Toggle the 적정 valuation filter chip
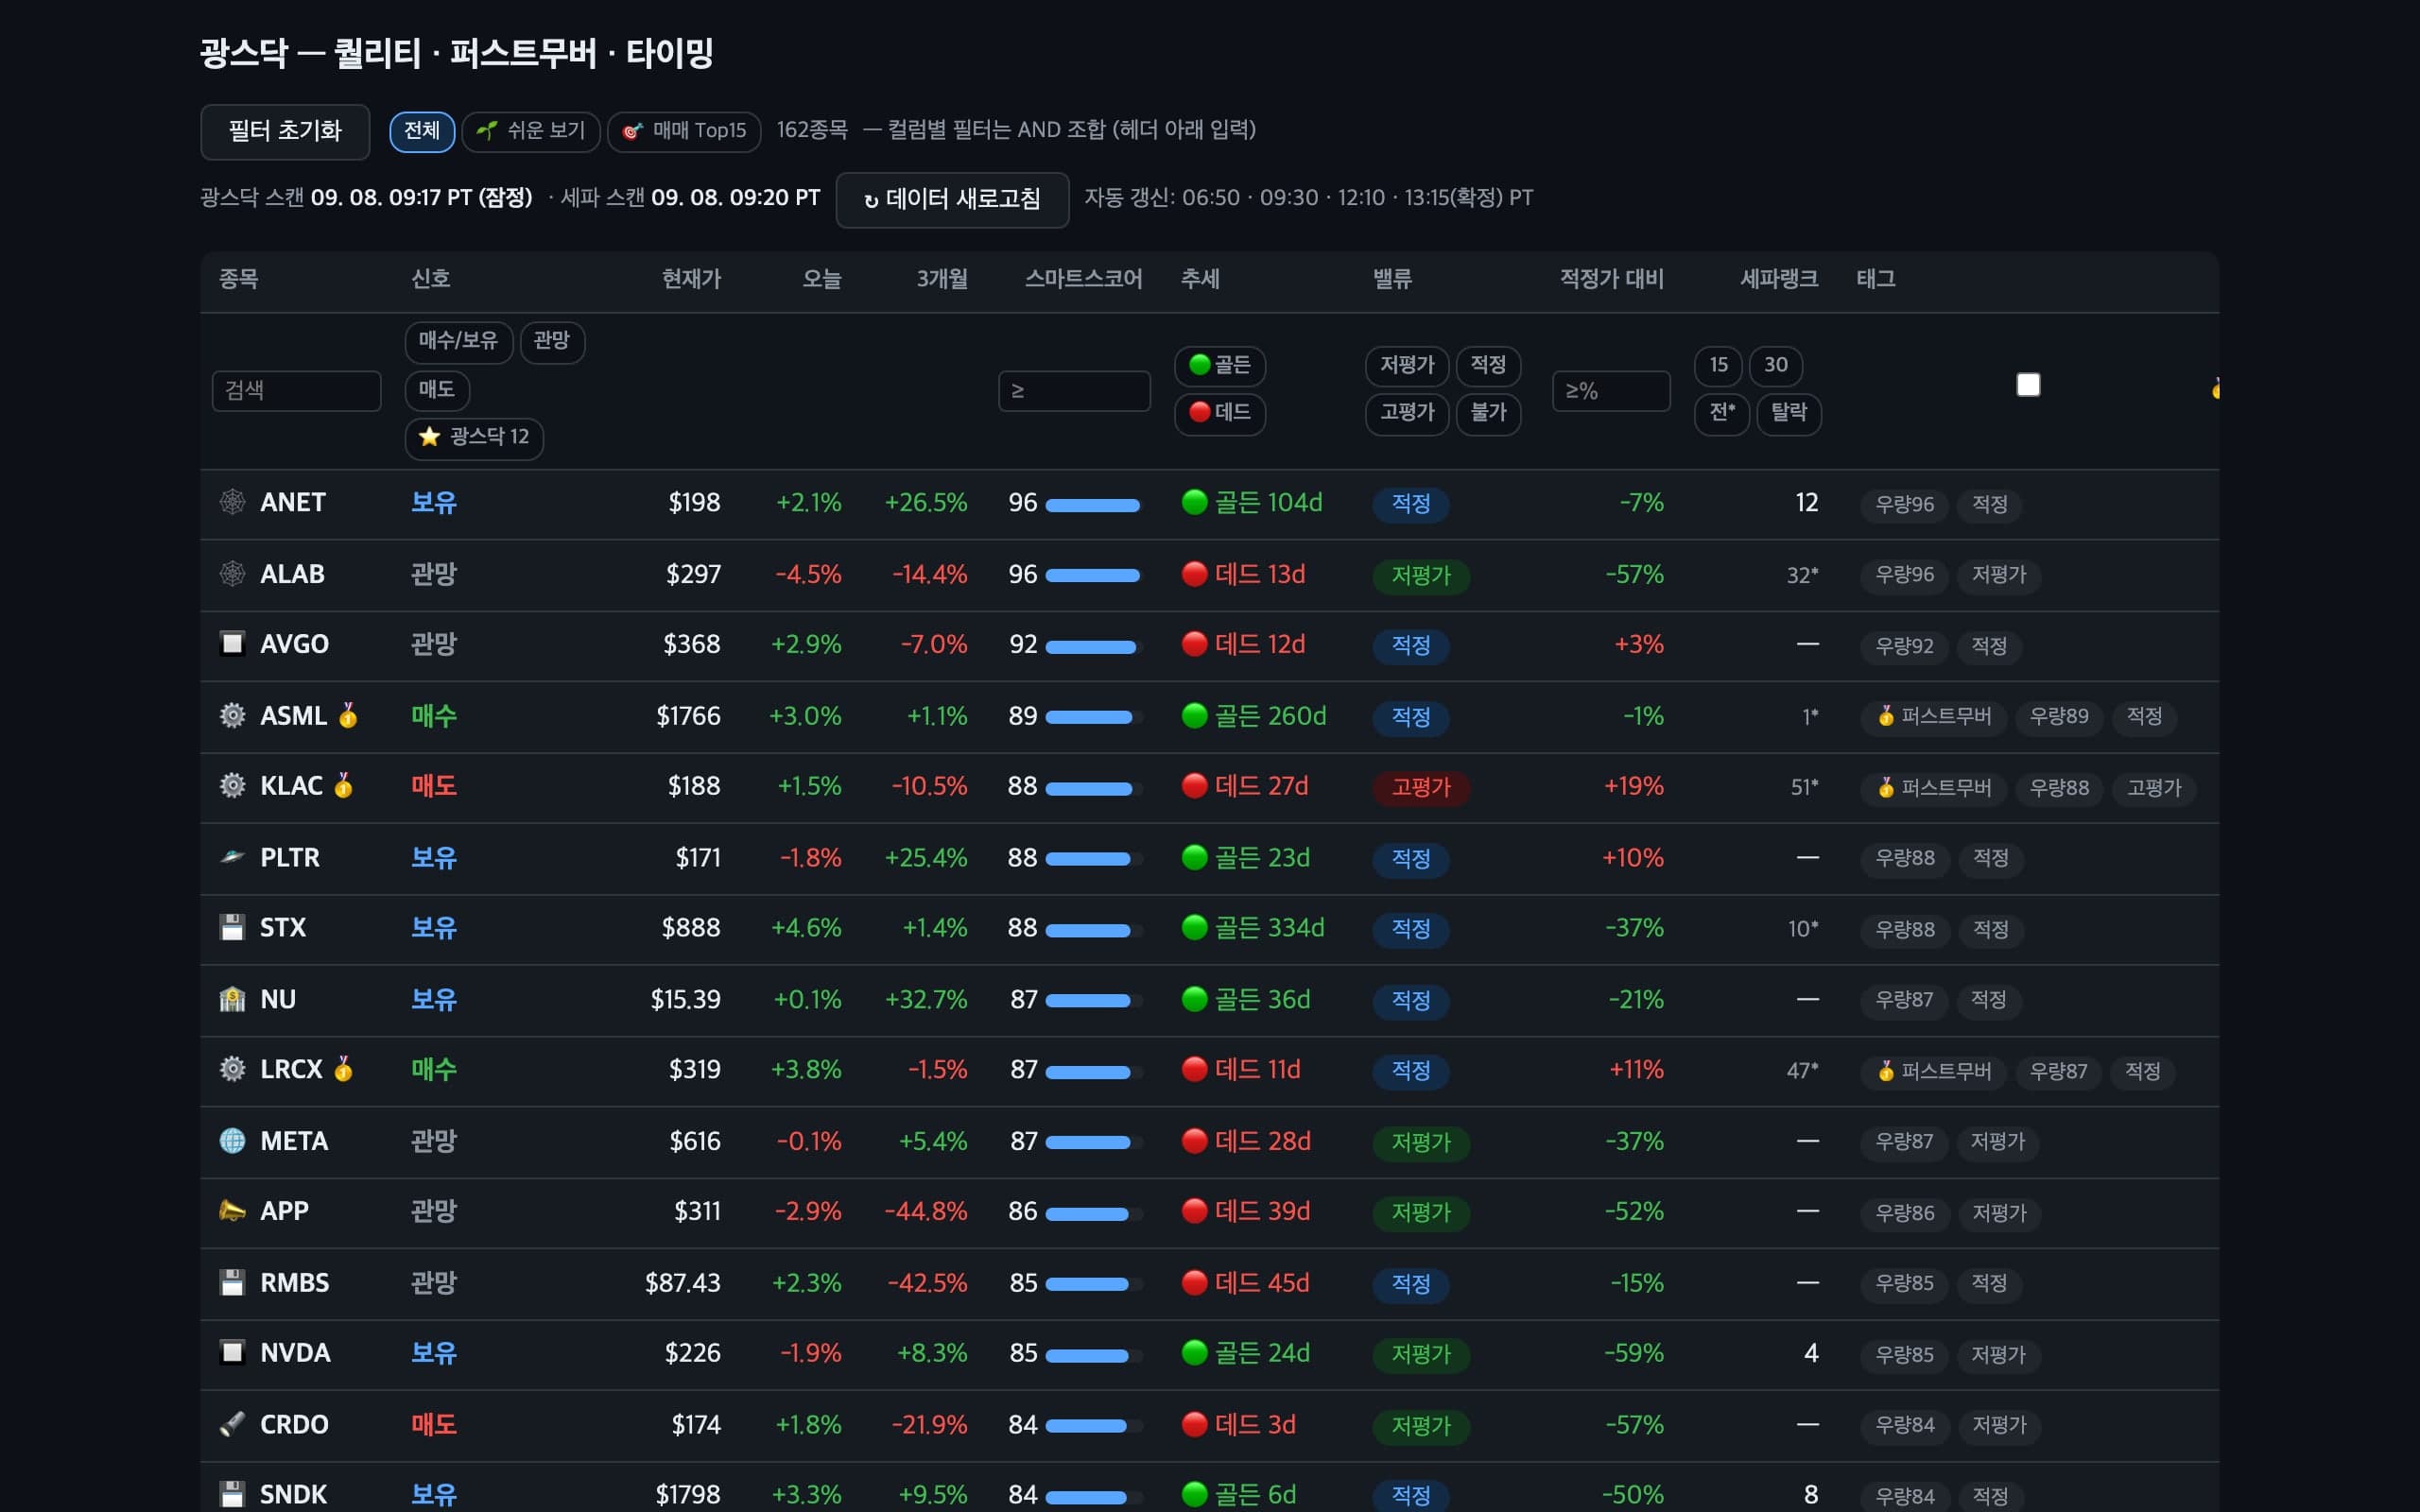Image resolution: width=2420 pixels, height=1512 pixels. pyautogui.click(x=1488, y=365)
